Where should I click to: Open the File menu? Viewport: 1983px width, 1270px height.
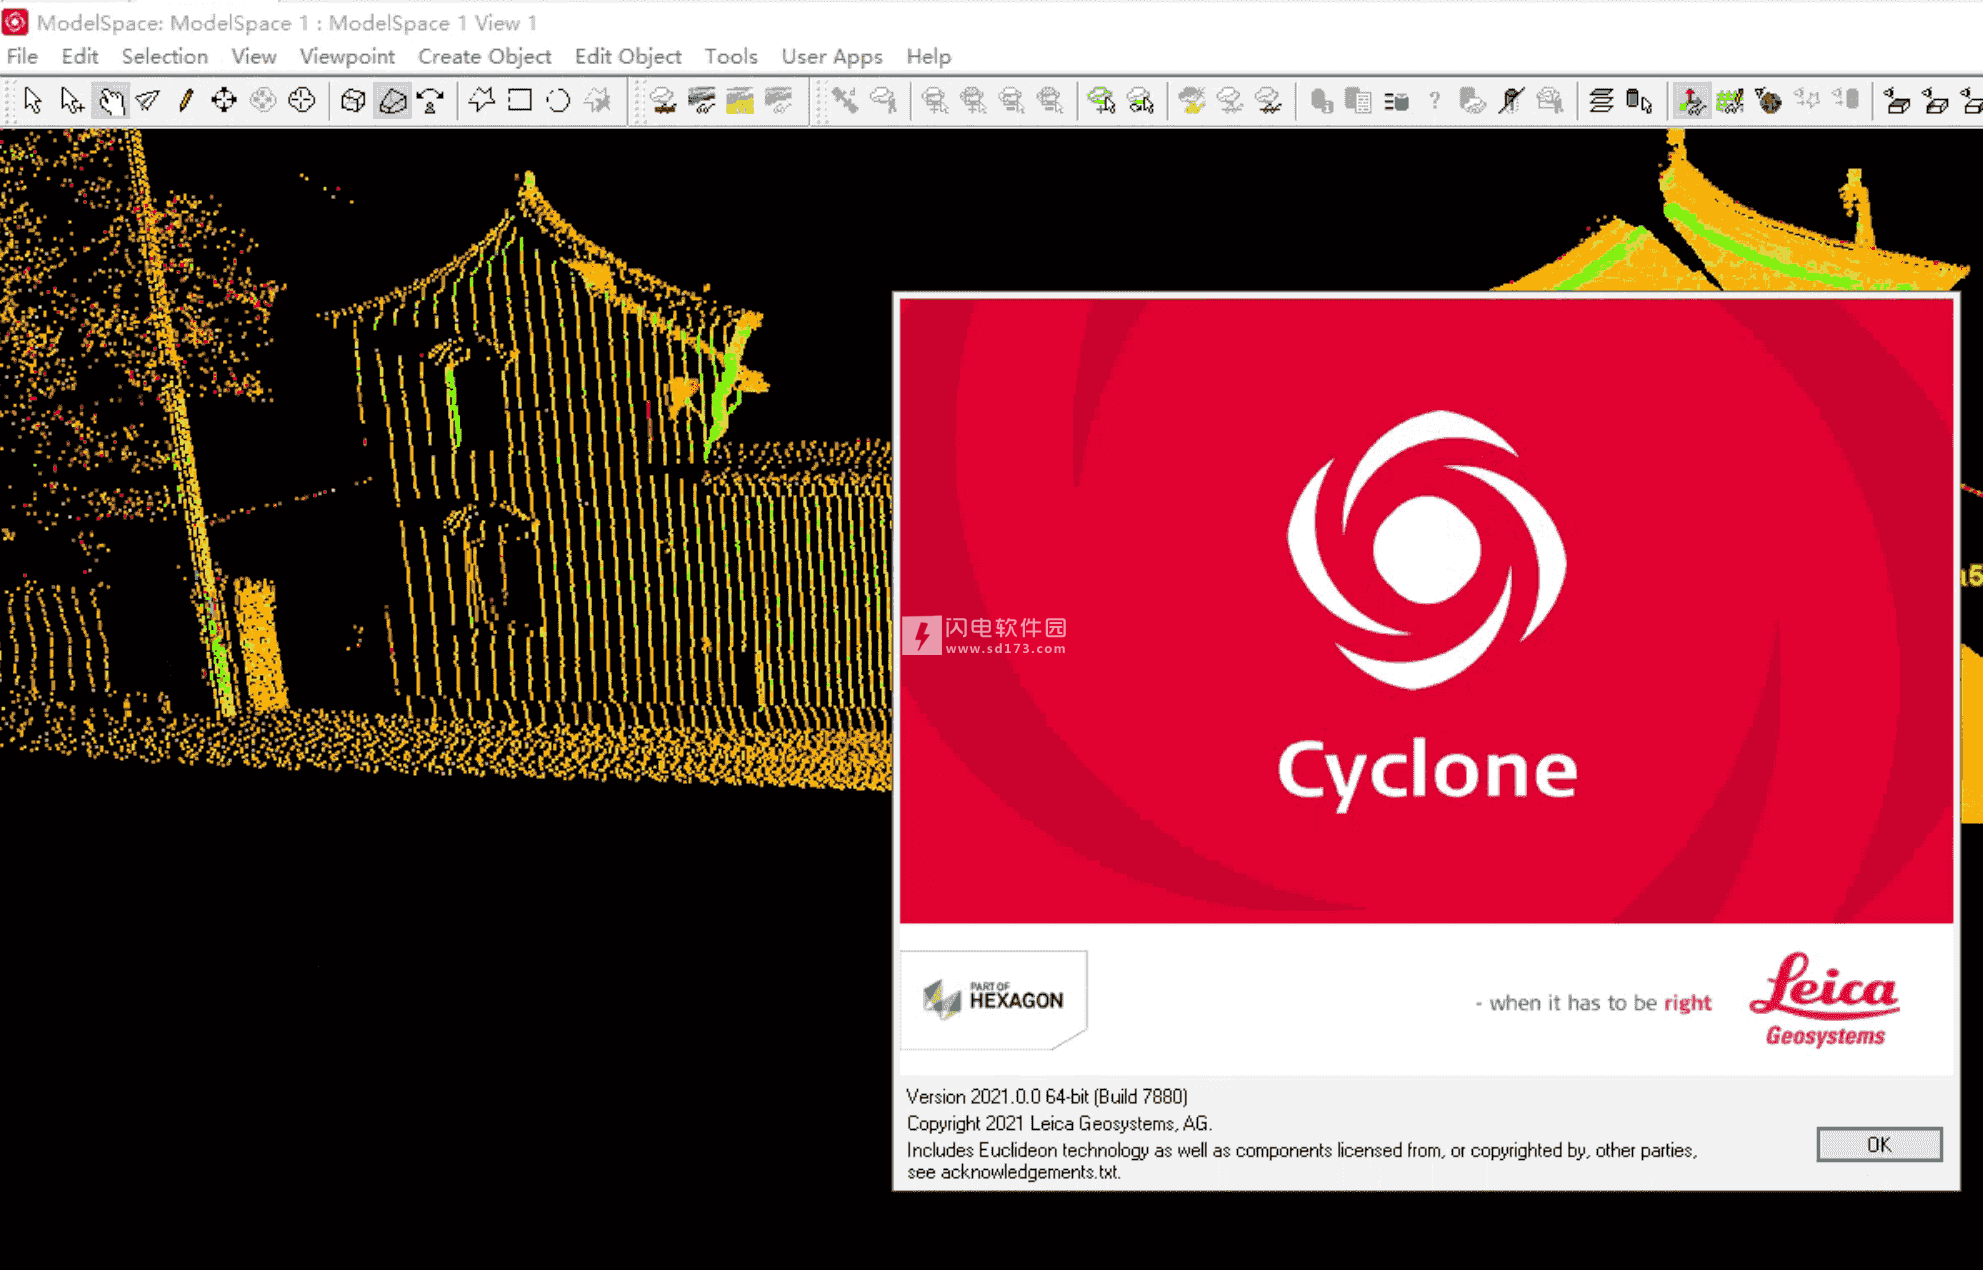pos(22,56)
